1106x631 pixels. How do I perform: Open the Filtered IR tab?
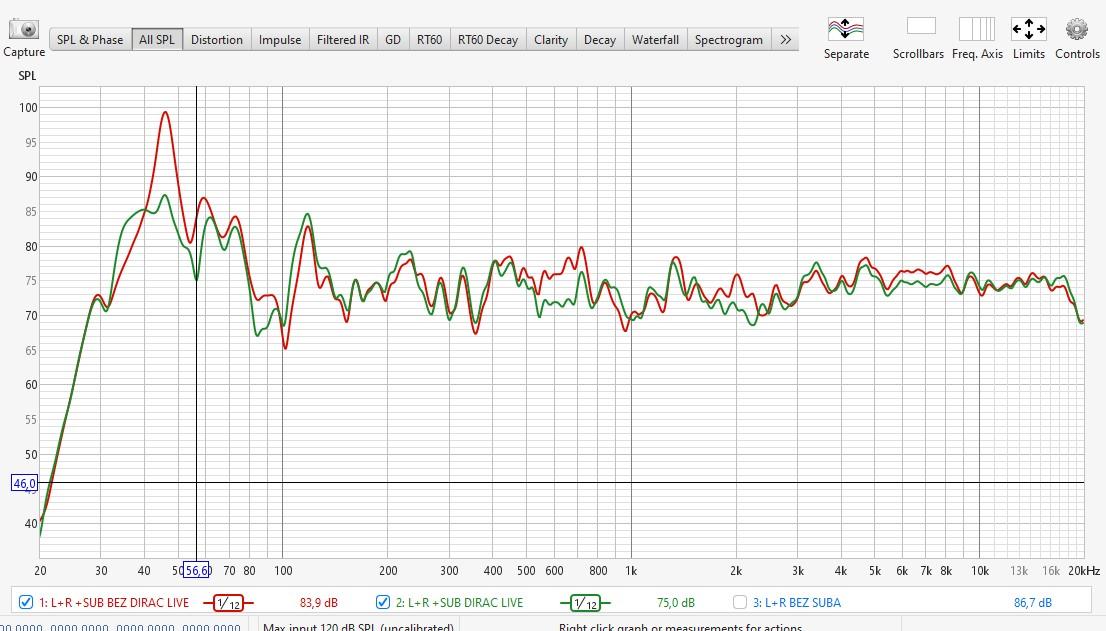click(343, 40)
